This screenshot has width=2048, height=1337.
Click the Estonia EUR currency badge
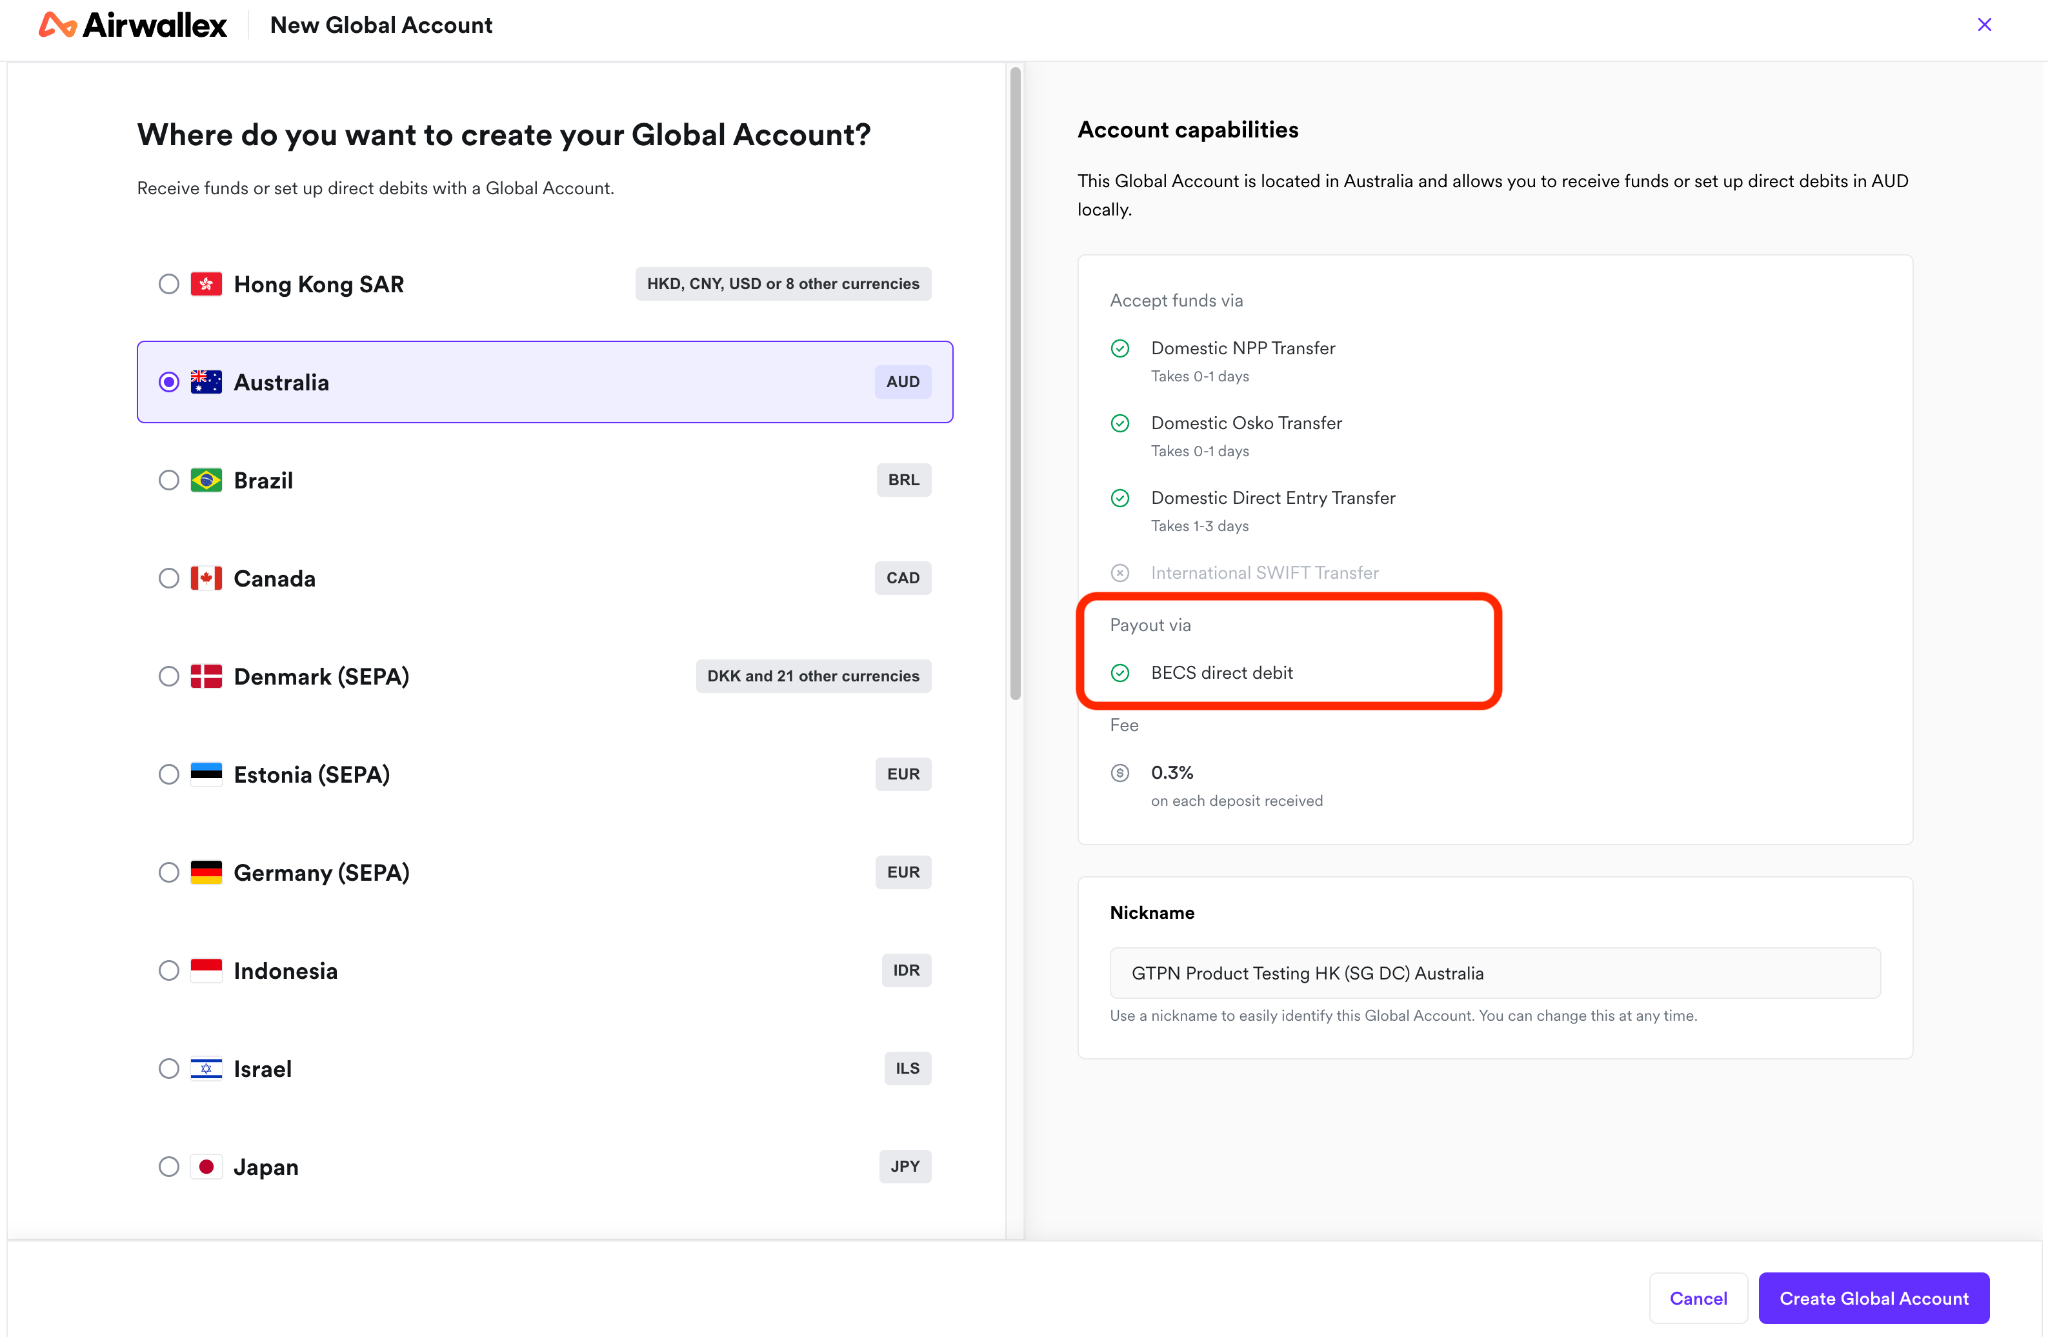903,774
